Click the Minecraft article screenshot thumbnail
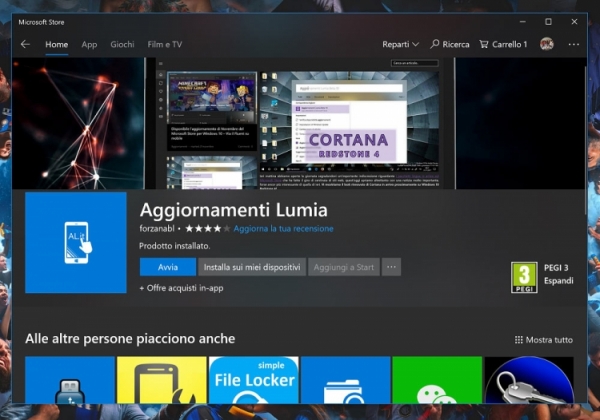Screen dimensions: 600x420 (212, 97)
